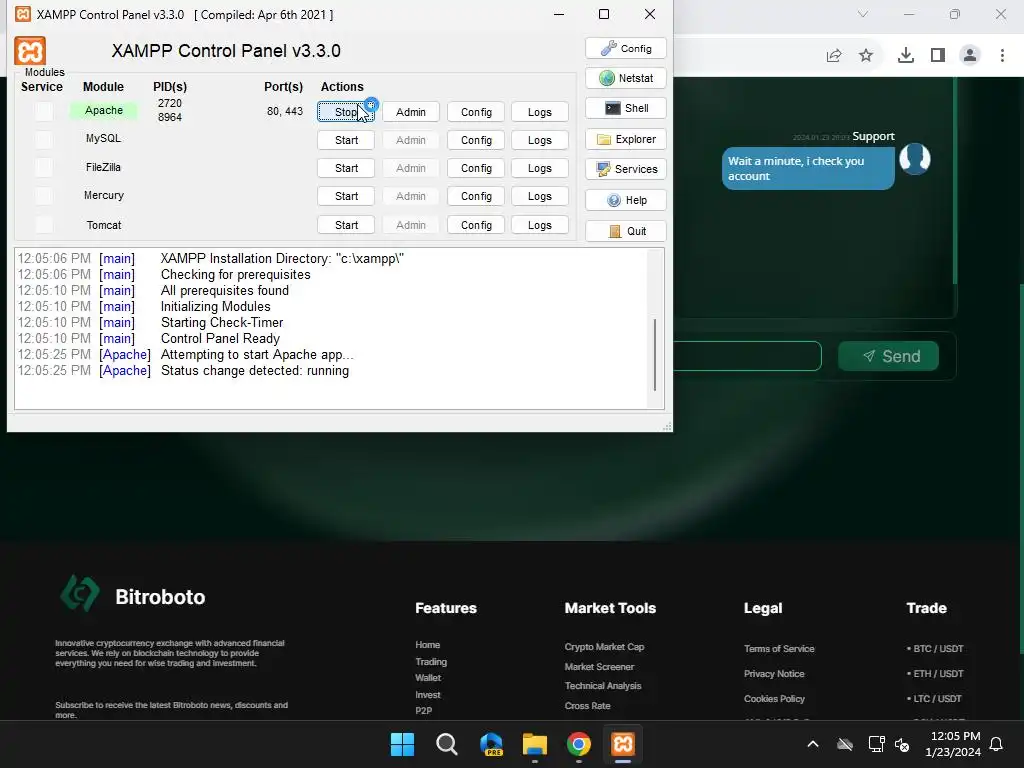1024x768 pixels.
Task: View Apache Logs
Action: pyautogui.click(x=539, y=112)
